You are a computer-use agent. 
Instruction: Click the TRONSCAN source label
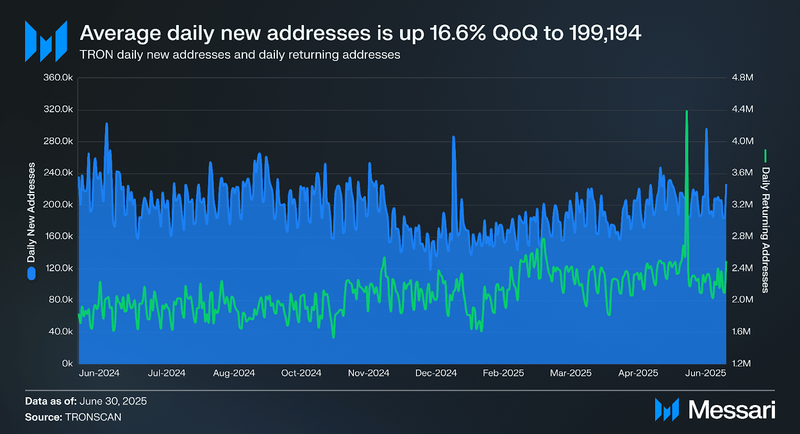[93, 417]
